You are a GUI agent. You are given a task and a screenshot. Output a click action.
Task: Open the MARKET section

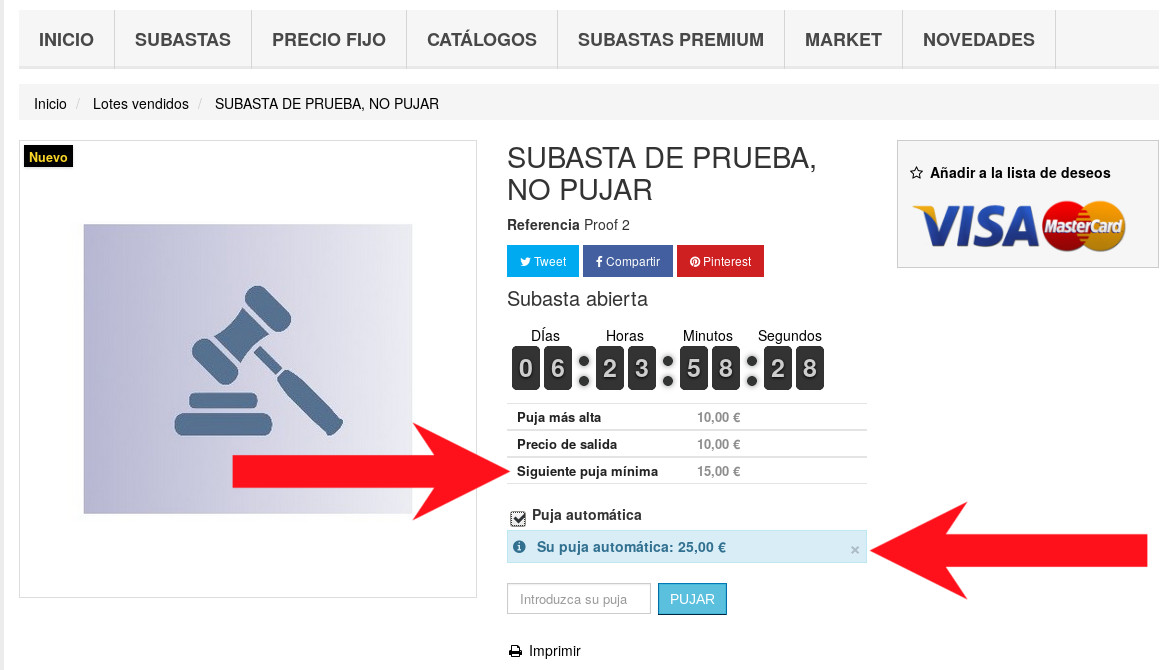click(x=843, y=40)
